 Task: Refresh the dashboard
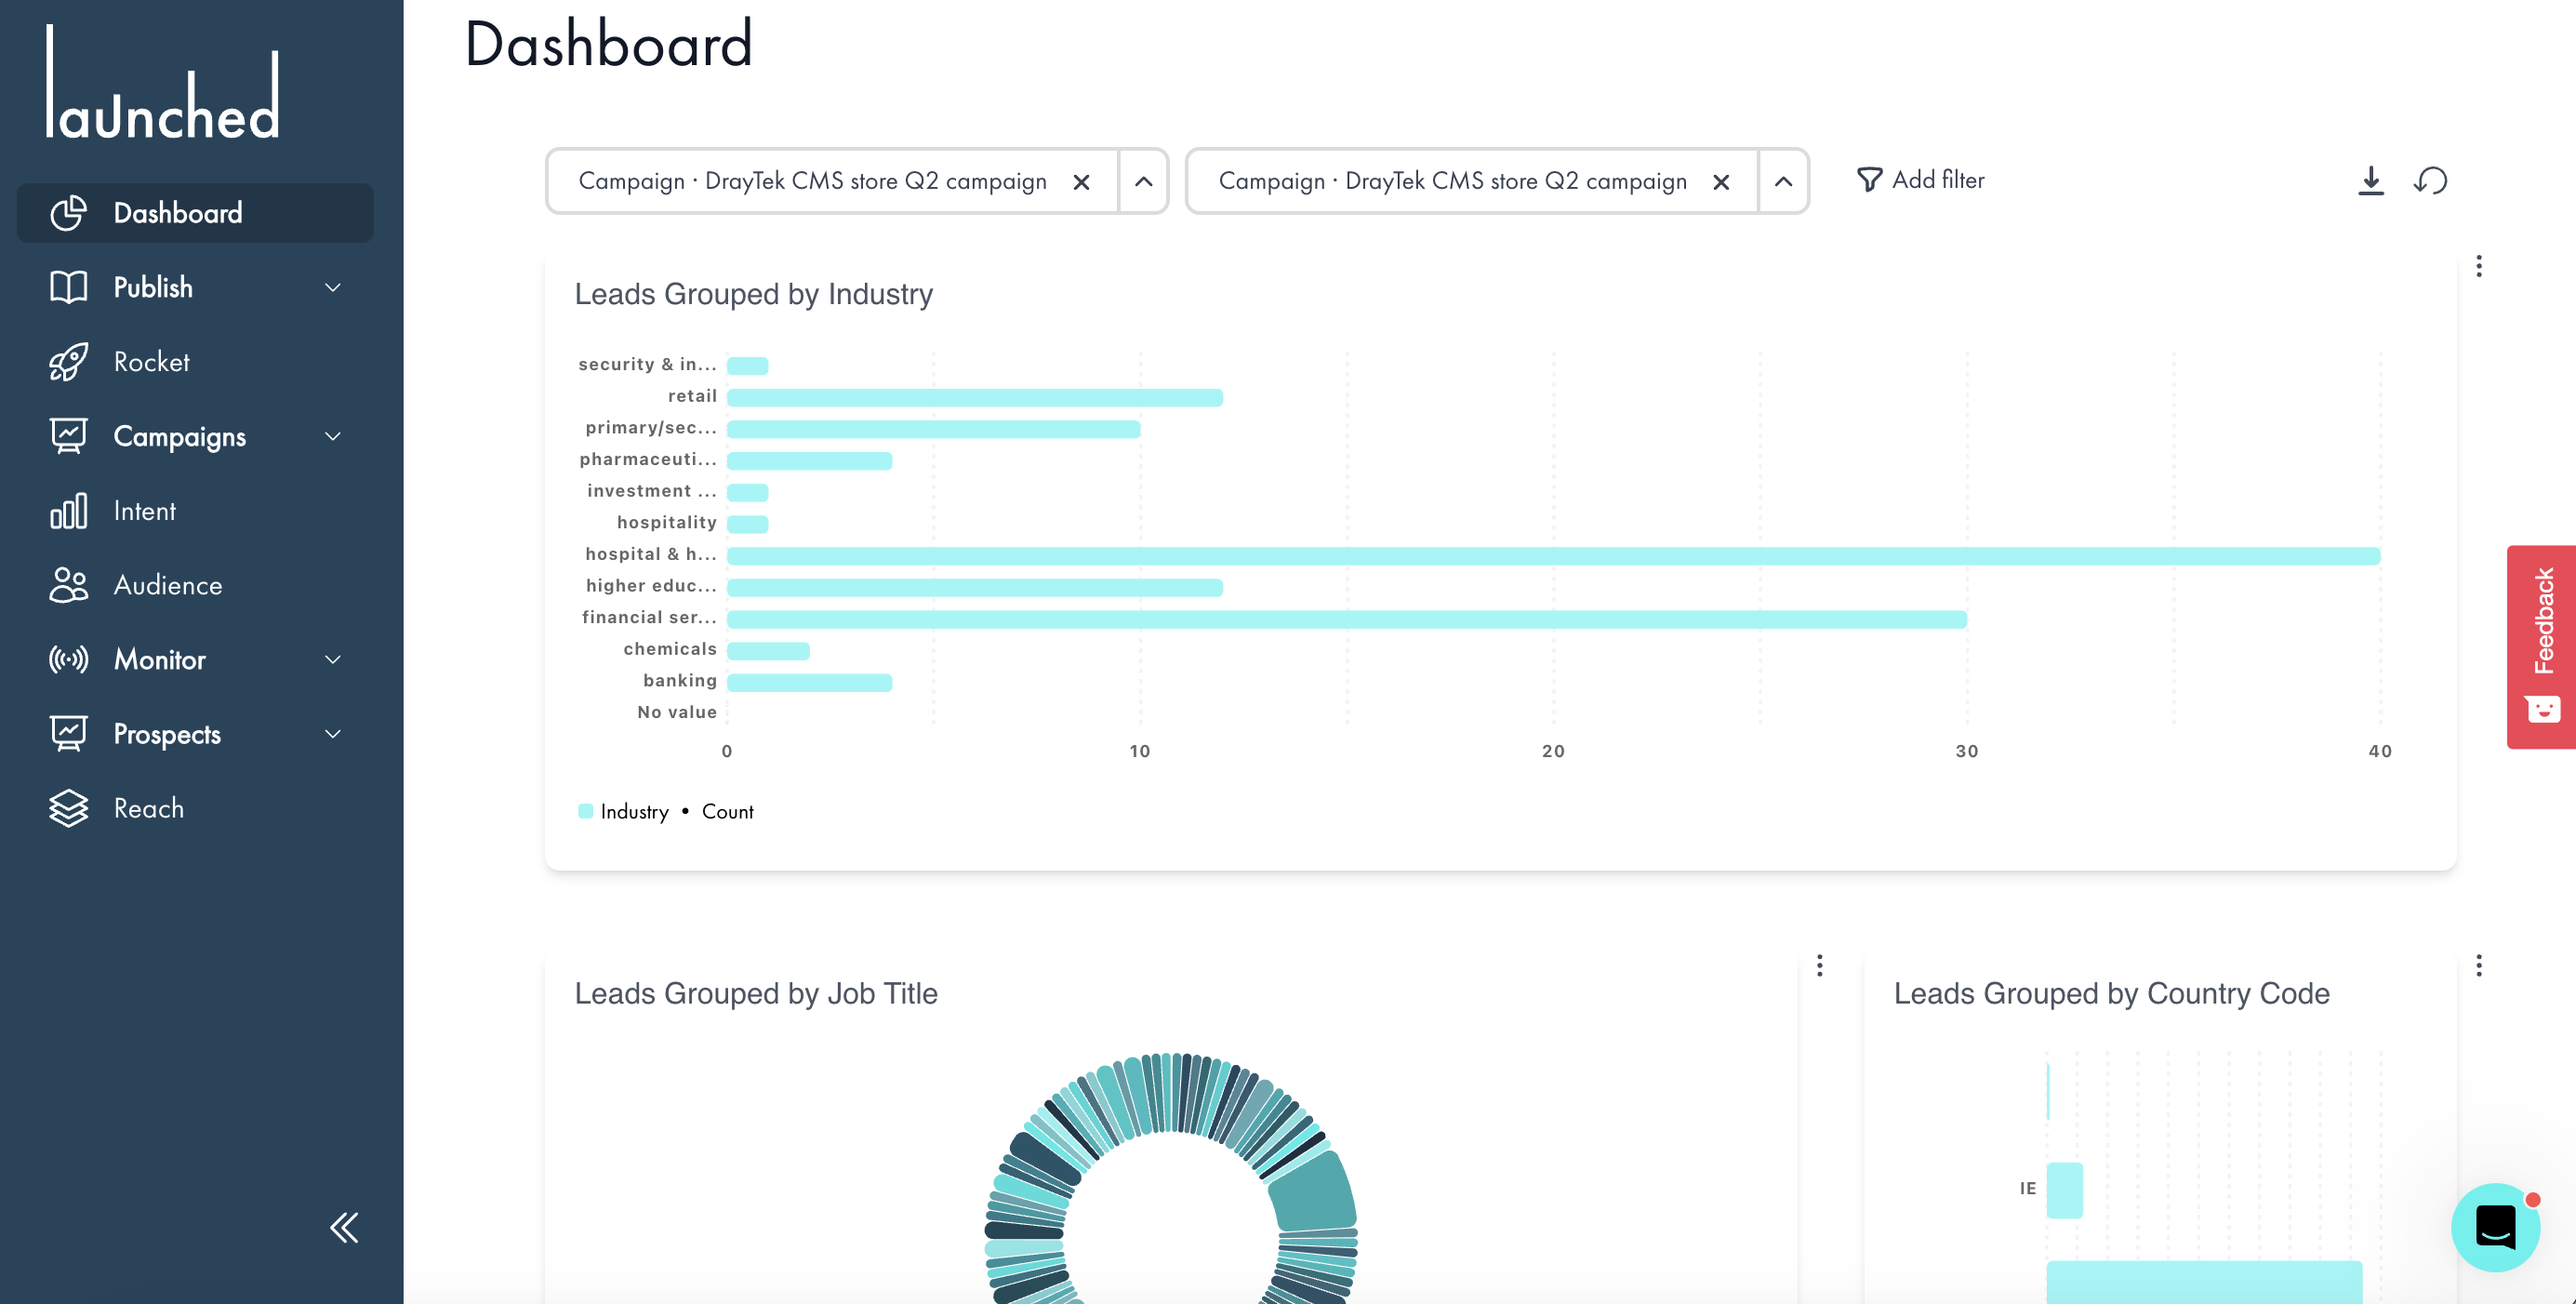point(2430,181)
